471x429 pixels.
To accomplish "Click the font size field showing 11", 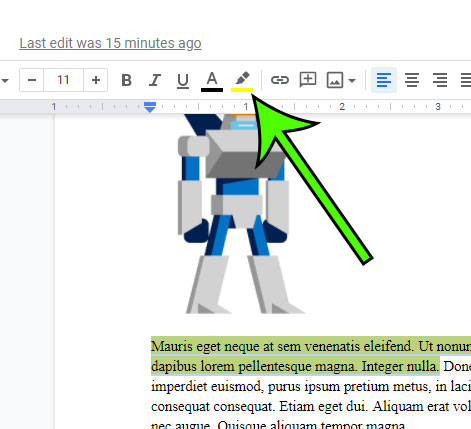I will [x=63, y=80].
